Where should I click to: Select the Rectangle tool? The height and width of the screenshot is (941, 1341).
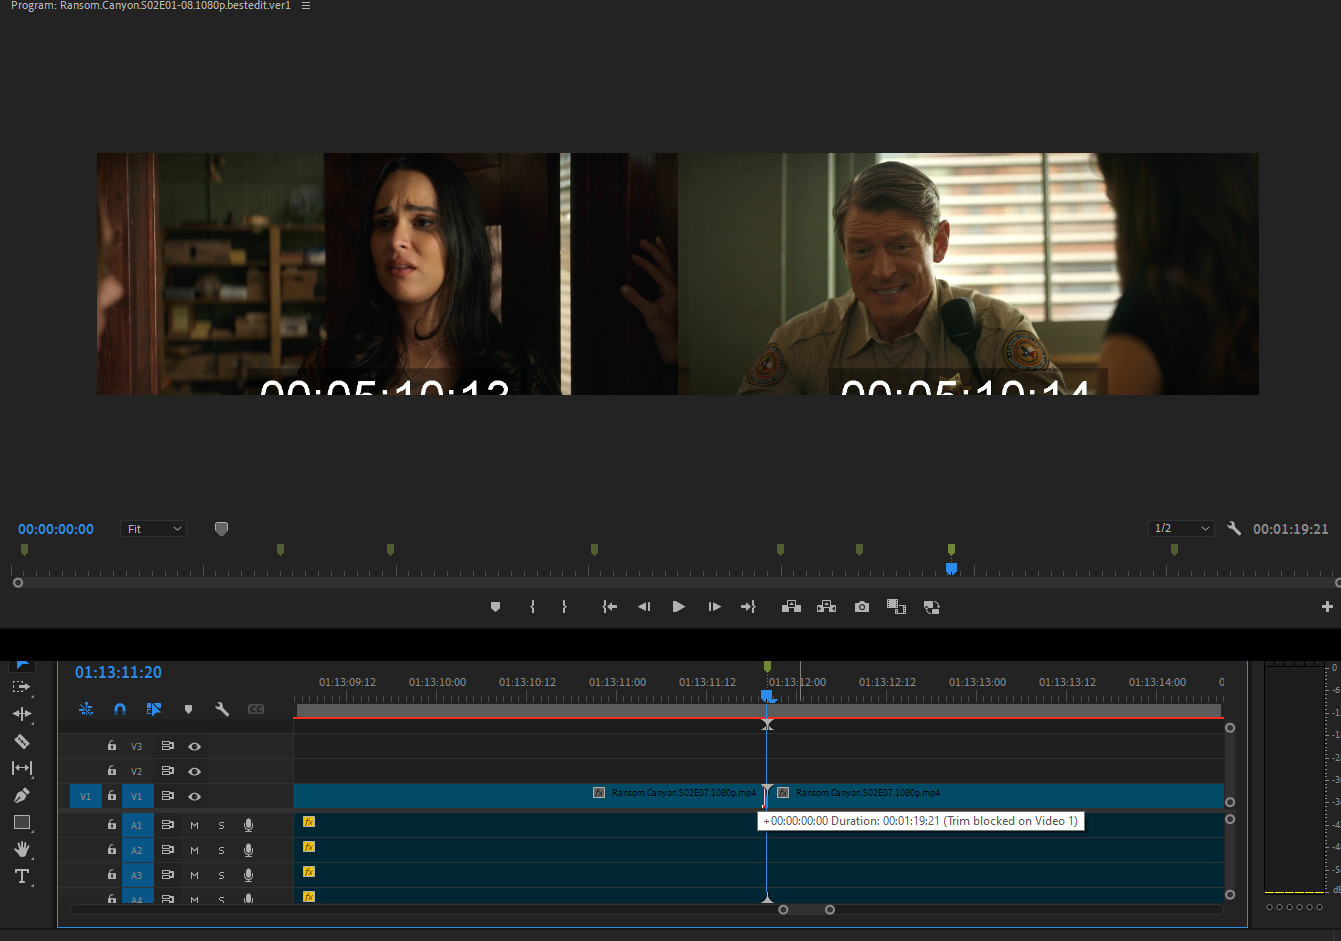click(x=21, y=822)
